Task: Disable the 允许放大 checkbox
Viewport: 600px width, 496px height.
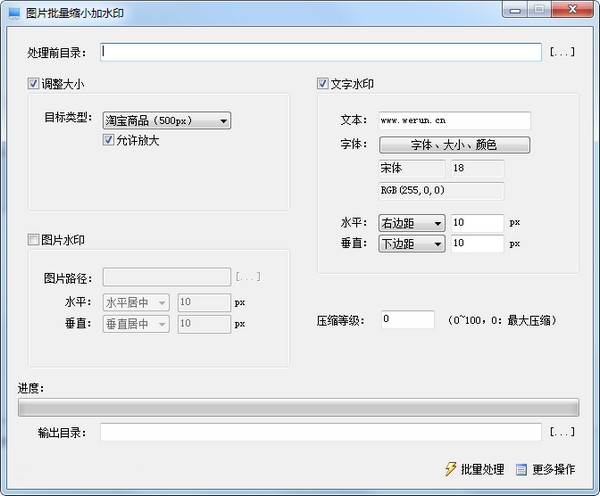Action: pos(109,140)
